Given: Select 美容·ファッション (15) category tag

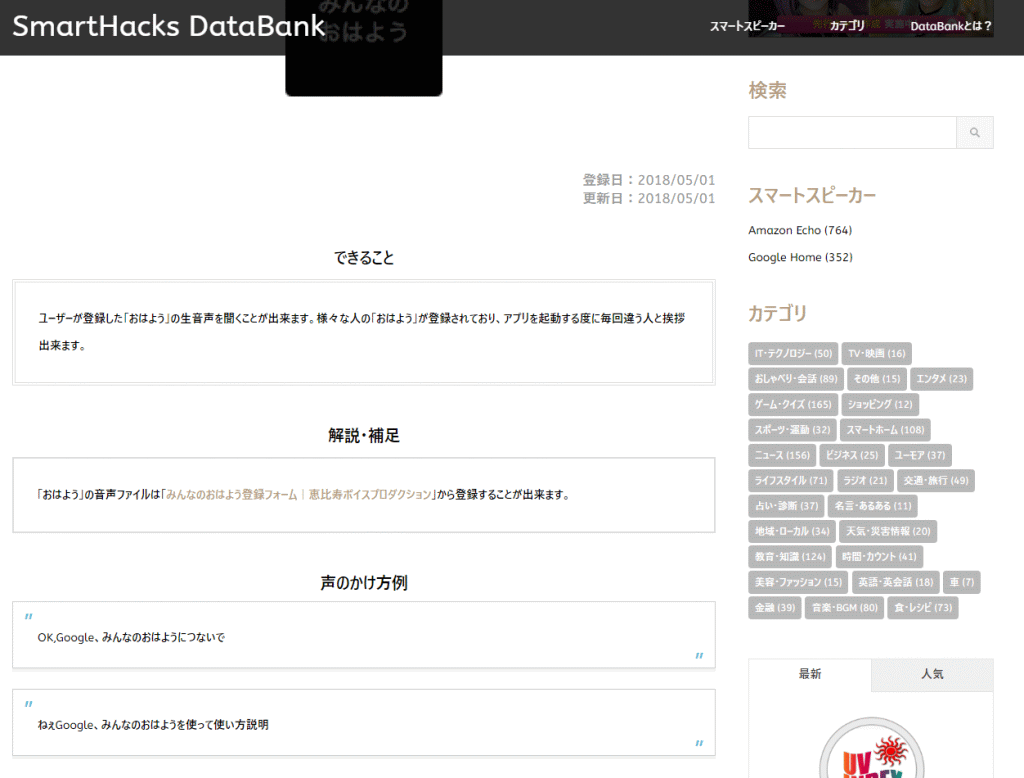Looking at the screenshot, I should [x=798, y=583].
